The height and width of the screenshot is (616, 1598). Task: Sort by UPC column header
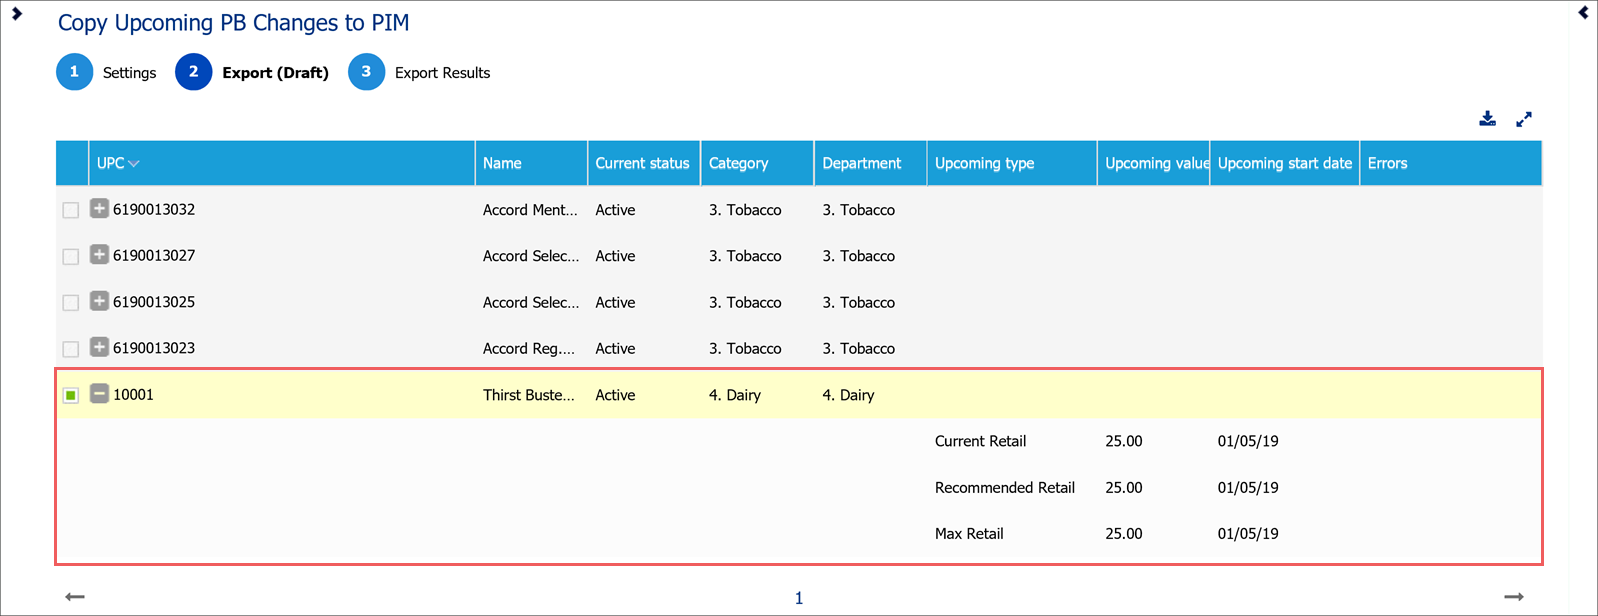[x=282, y=163]
